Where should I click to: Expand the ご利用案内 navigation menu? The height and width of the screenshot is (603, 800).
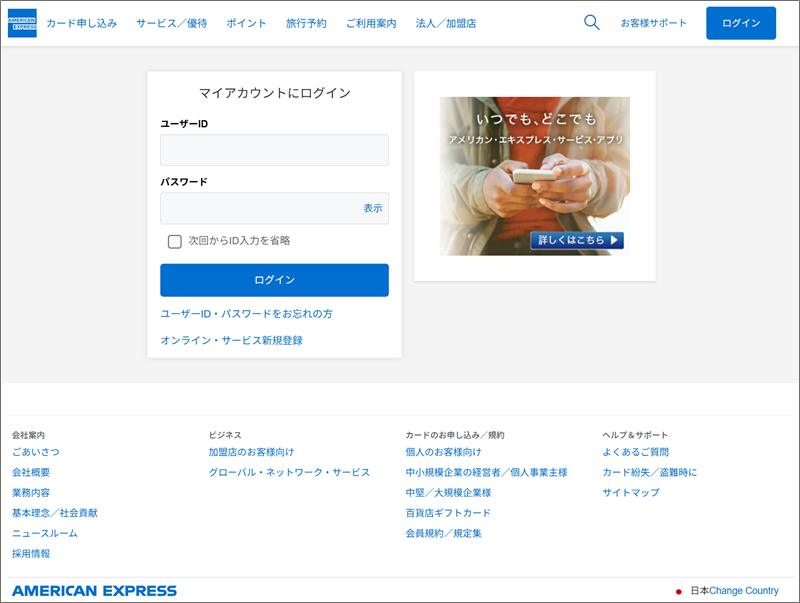371,23
